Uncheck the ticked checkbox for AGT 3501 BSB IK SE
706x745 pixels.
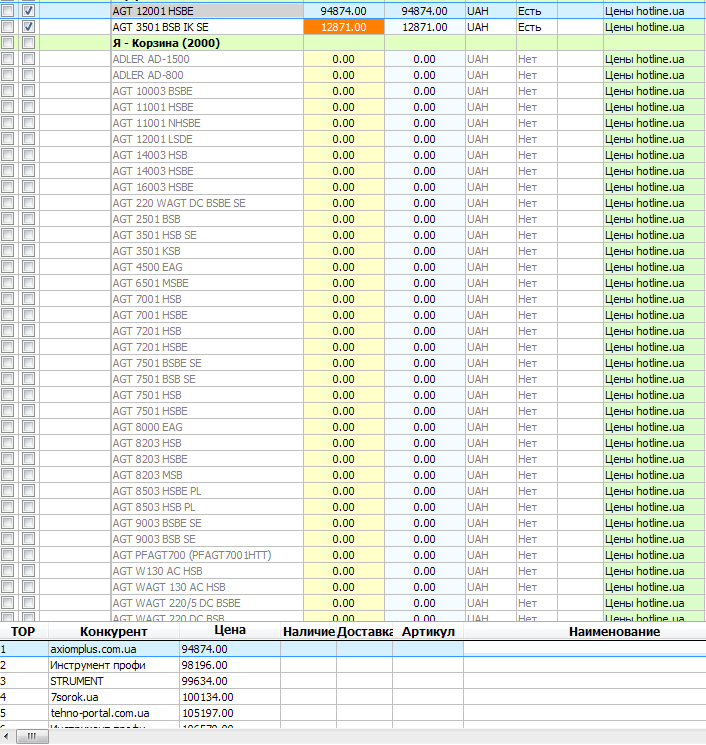pyautogui.click(x=28, y=27)
